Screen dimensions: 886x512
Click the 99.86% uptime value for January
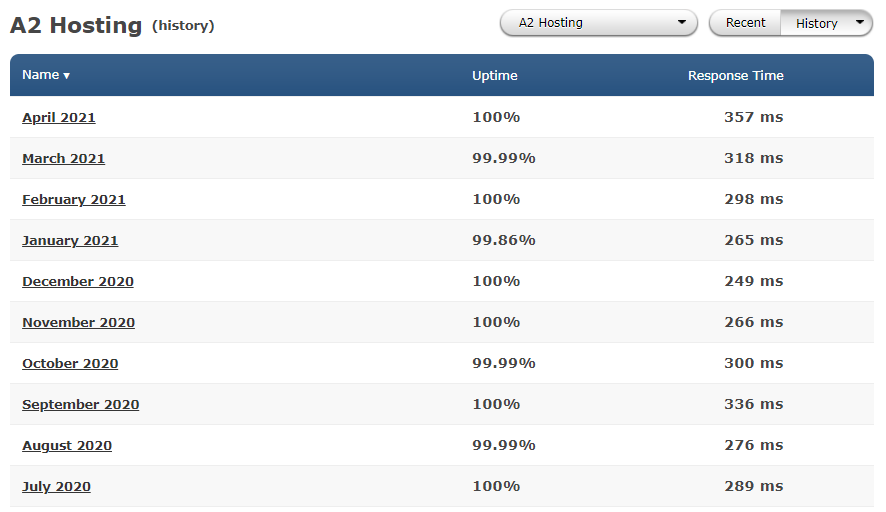point(503,240)
